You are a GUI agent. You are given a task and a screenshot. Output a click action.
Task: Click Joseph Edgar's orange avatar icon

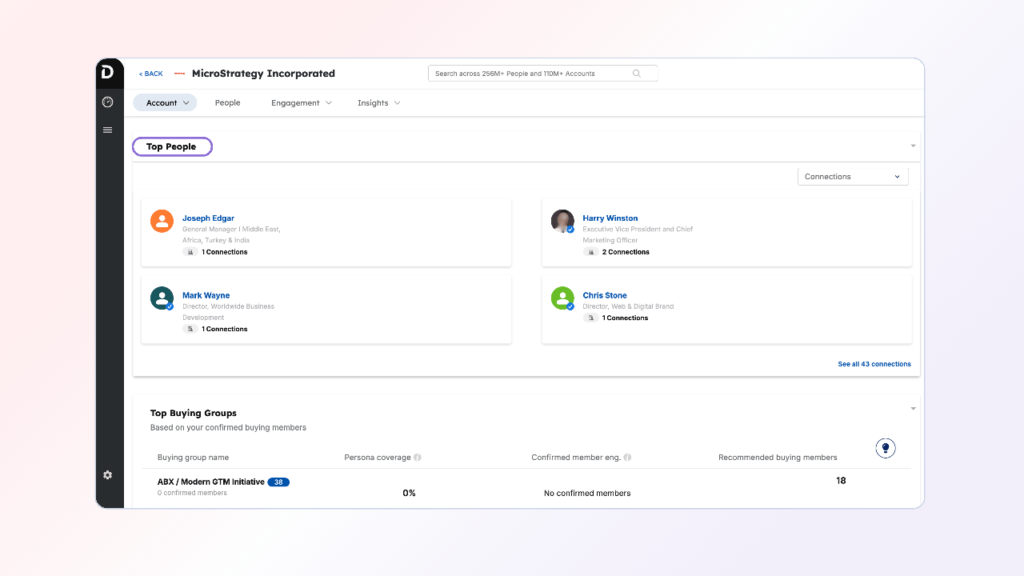[x=162, y=221]
